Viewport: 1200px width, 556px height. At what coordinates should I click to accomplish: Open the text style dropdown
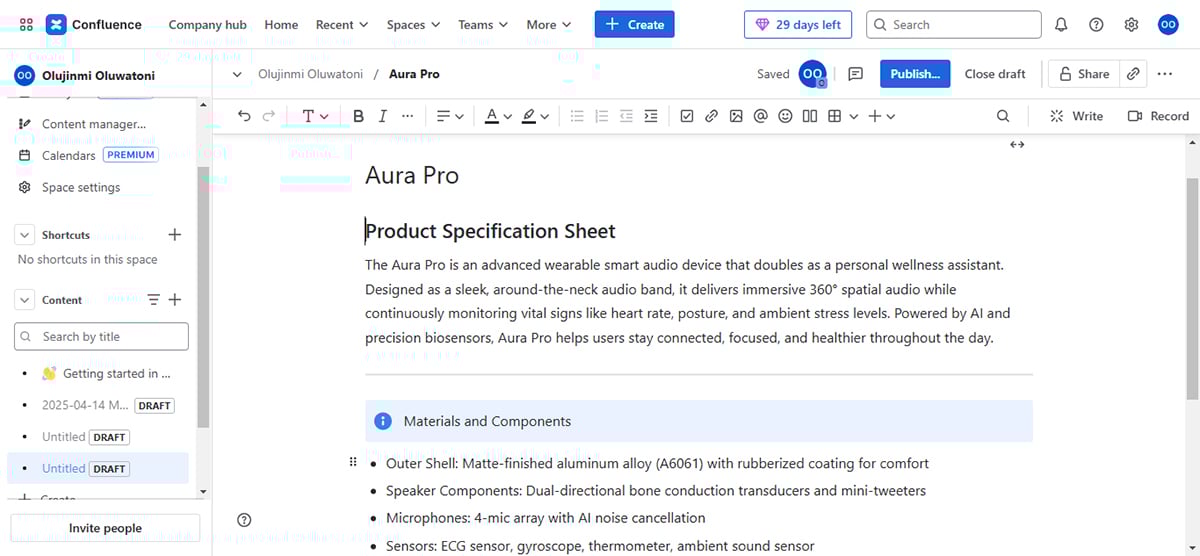pyautogui.click(x=315, y=116)
